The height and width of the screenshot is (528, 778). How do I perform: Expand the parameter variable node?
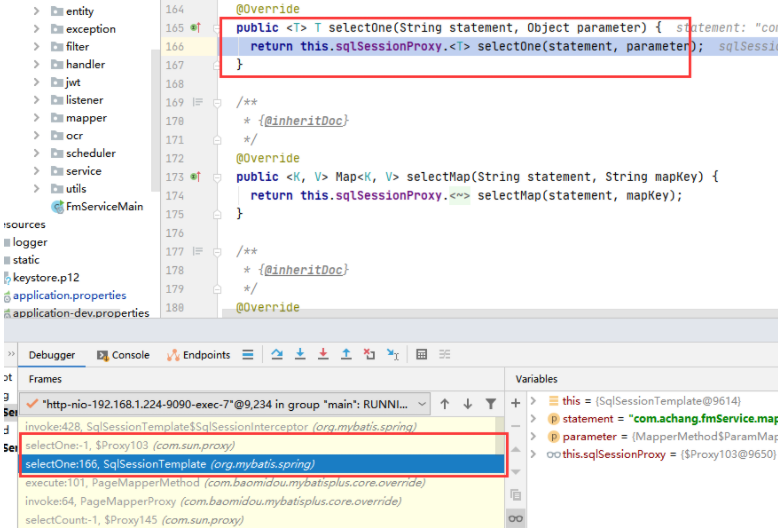(533, 436)
